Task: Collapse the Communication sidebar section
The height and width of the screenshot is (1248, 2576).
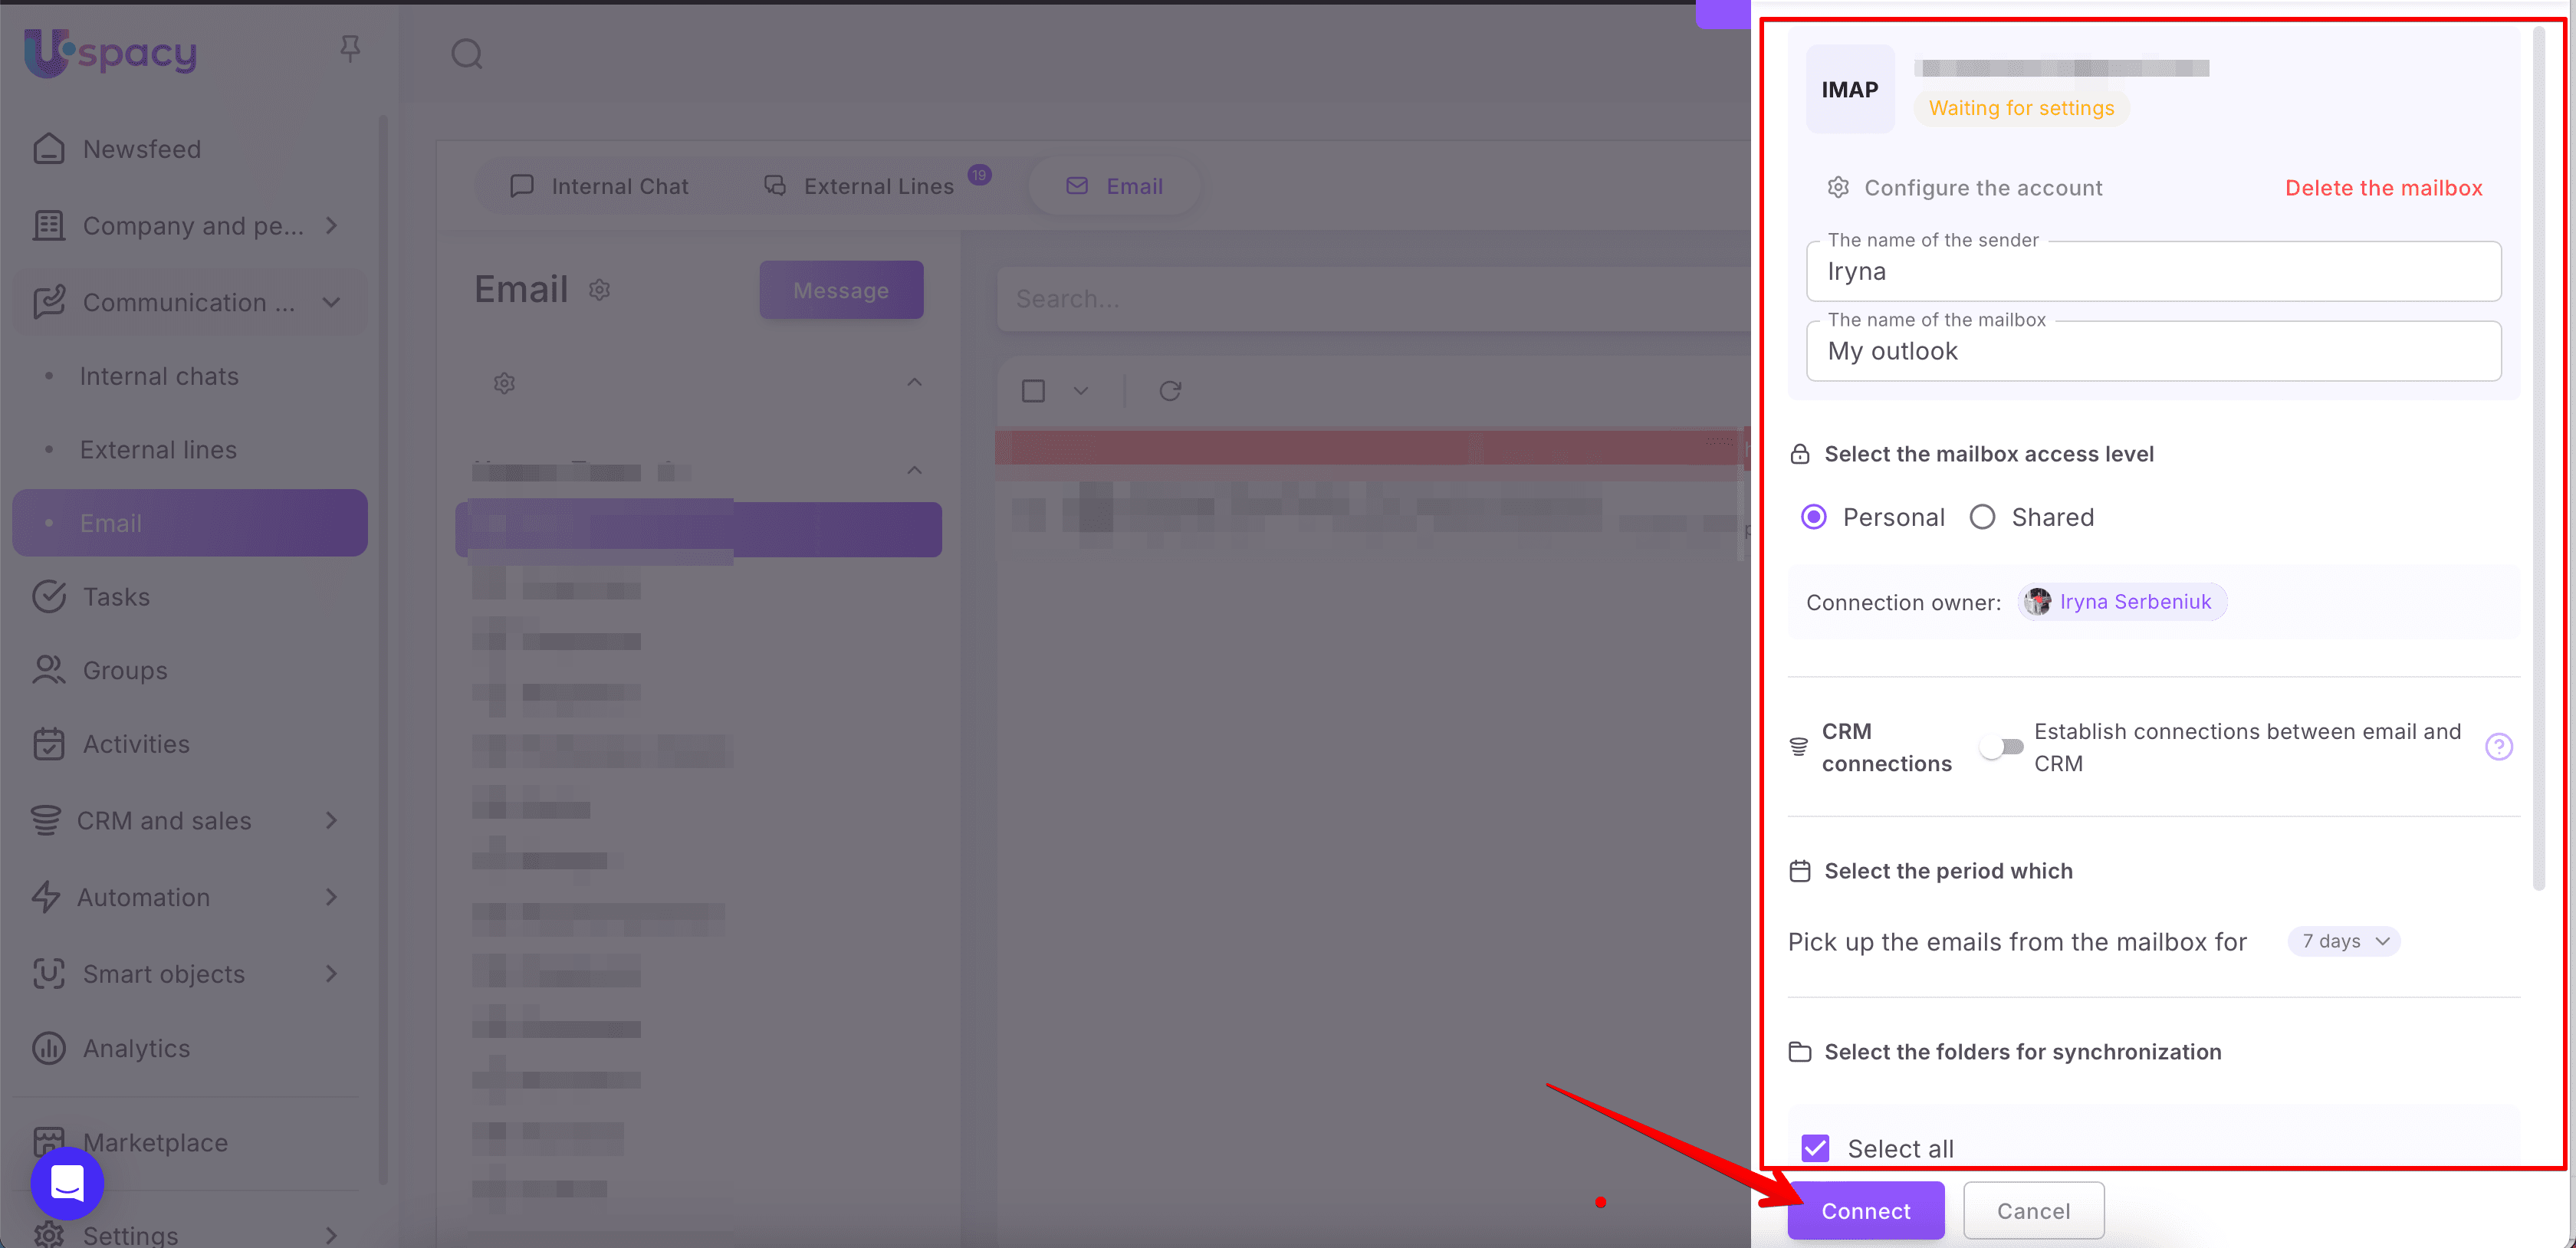Action: pos(331,302)
